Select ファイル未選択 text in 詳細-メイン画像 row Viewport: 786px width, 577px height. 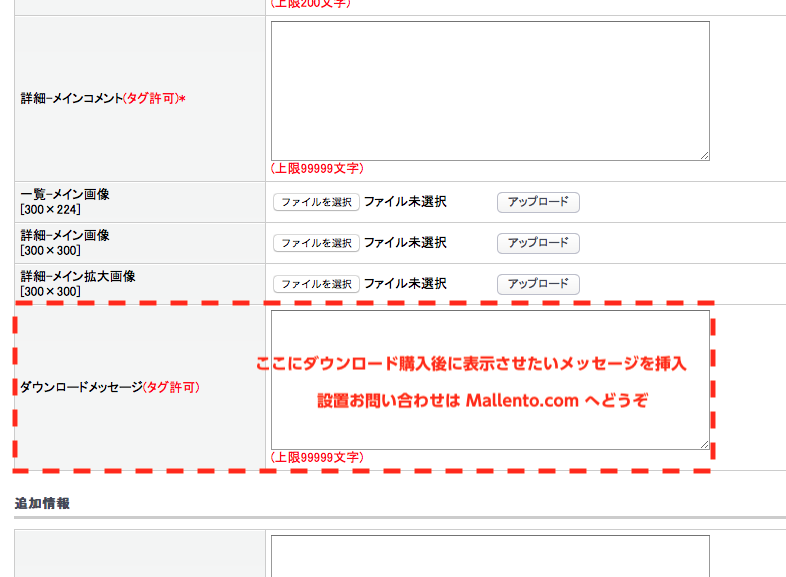coord(405,243)
